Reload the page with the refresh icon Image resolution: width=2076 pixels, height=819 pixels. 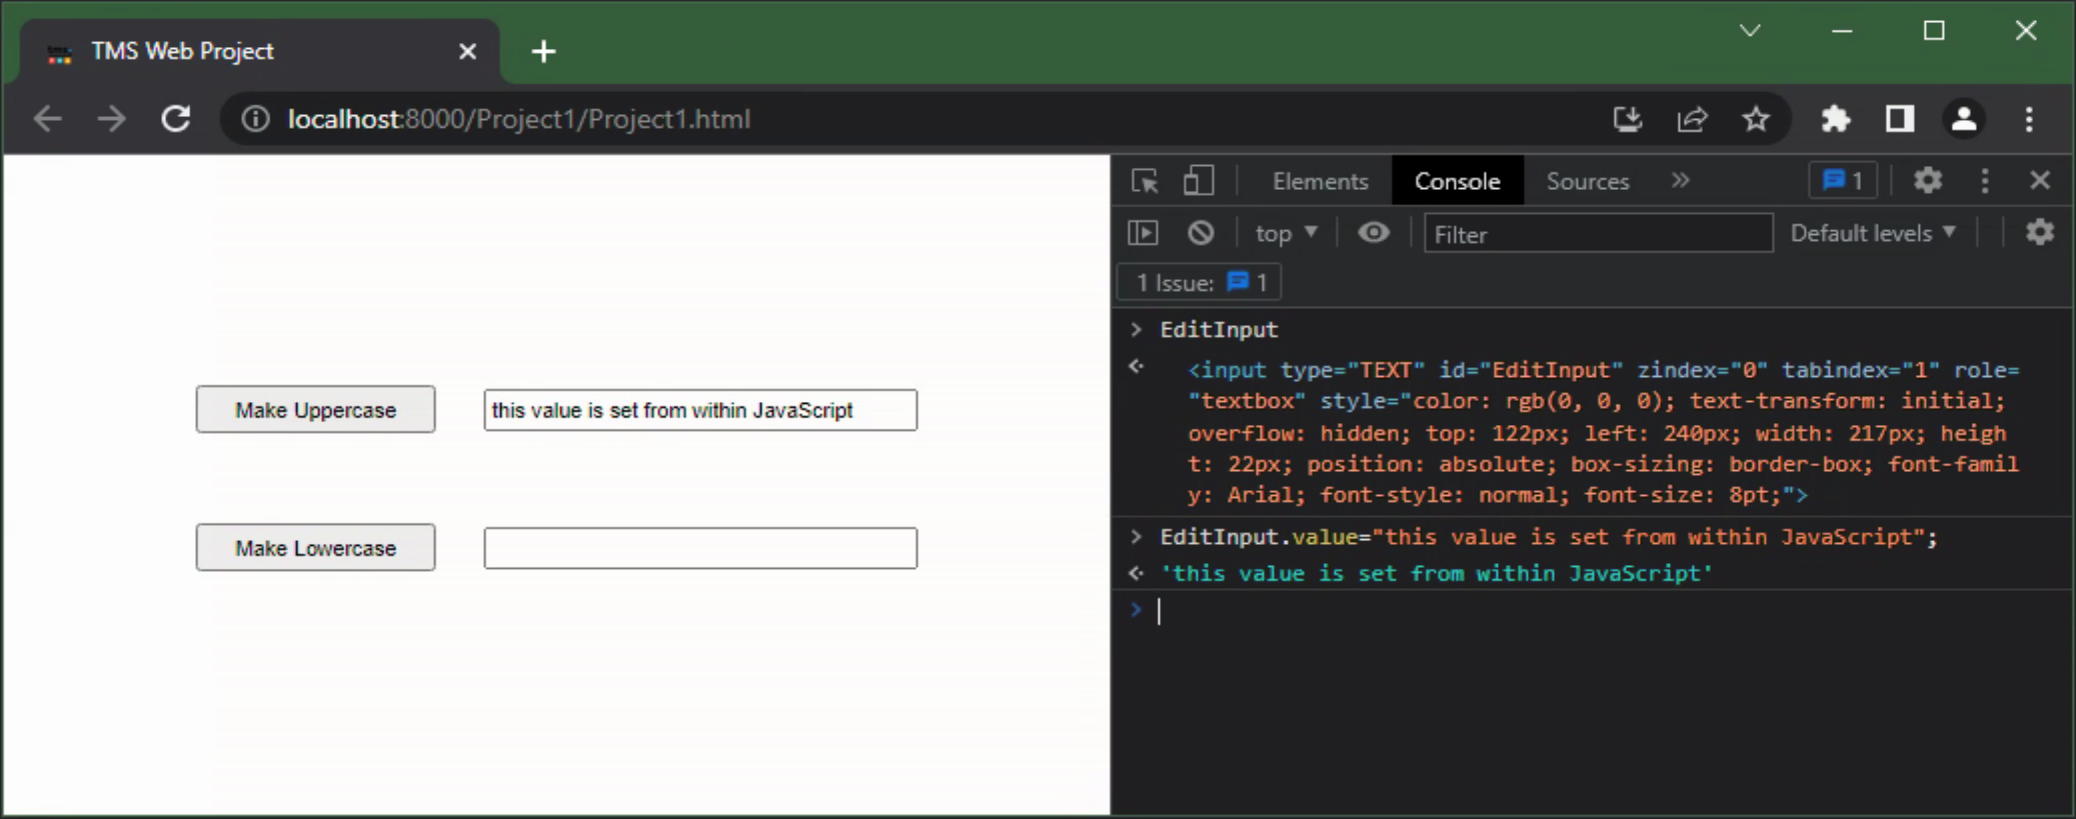(x=176, y=119)
